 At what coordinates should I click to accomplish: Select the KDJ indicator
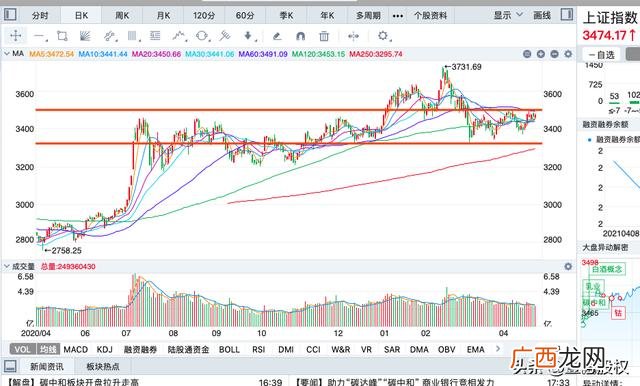pyautogui.click(x=104, y=349)
